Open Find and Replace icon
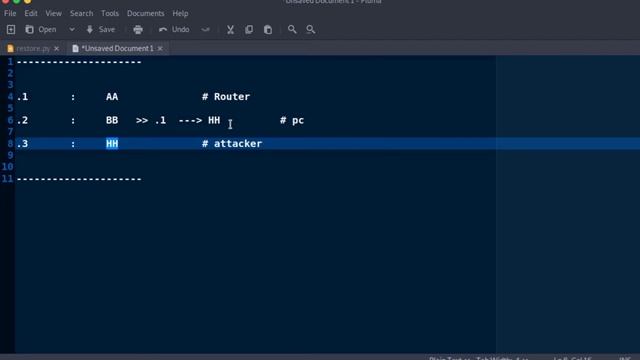 tap(311, 29)
